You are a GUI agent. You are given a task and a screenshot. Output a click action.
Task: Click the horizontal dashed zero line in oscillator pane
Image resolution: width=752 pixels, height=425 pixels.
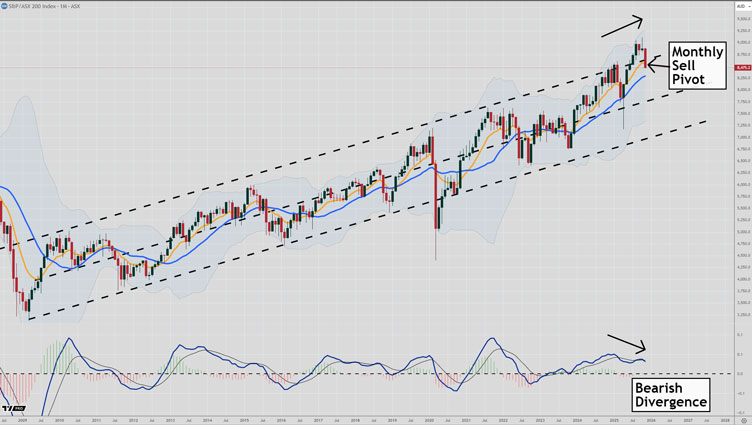pyautogui.click(x=300, y=374)
